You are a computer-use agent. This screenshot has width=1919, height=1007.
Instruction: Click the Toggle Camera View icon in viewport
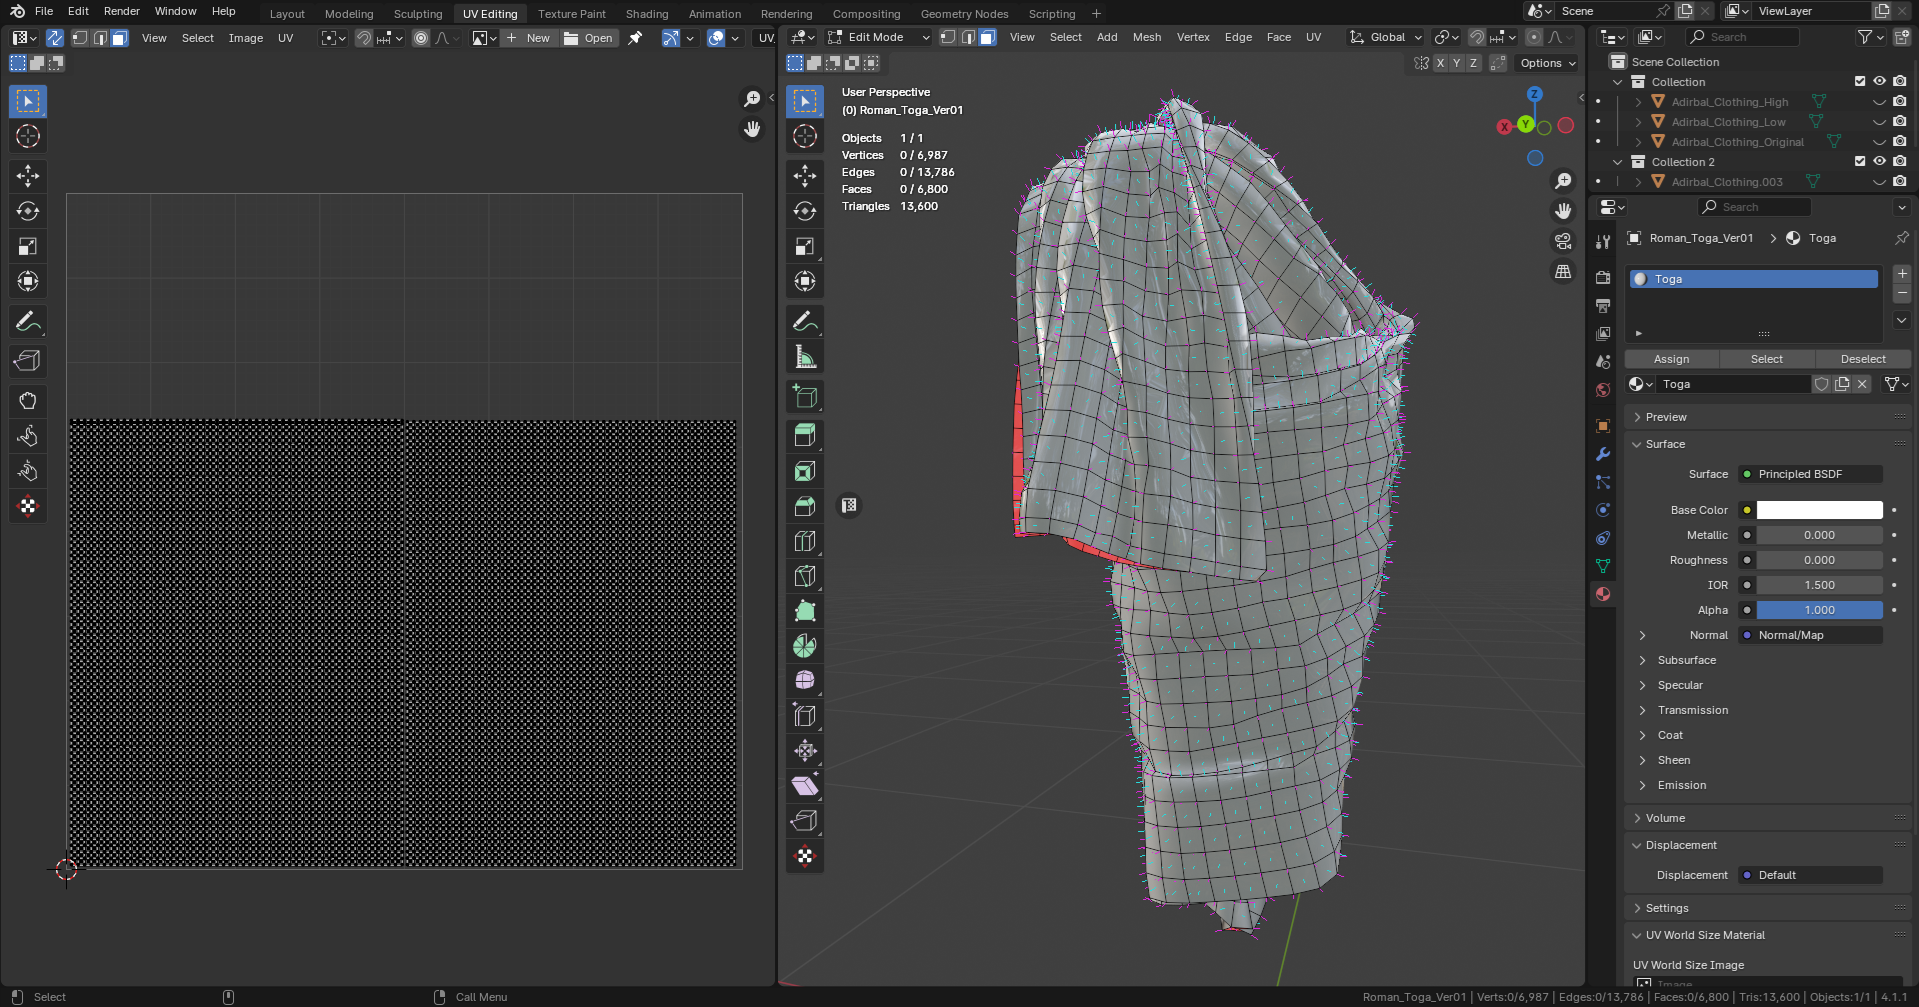(1563, 241)
